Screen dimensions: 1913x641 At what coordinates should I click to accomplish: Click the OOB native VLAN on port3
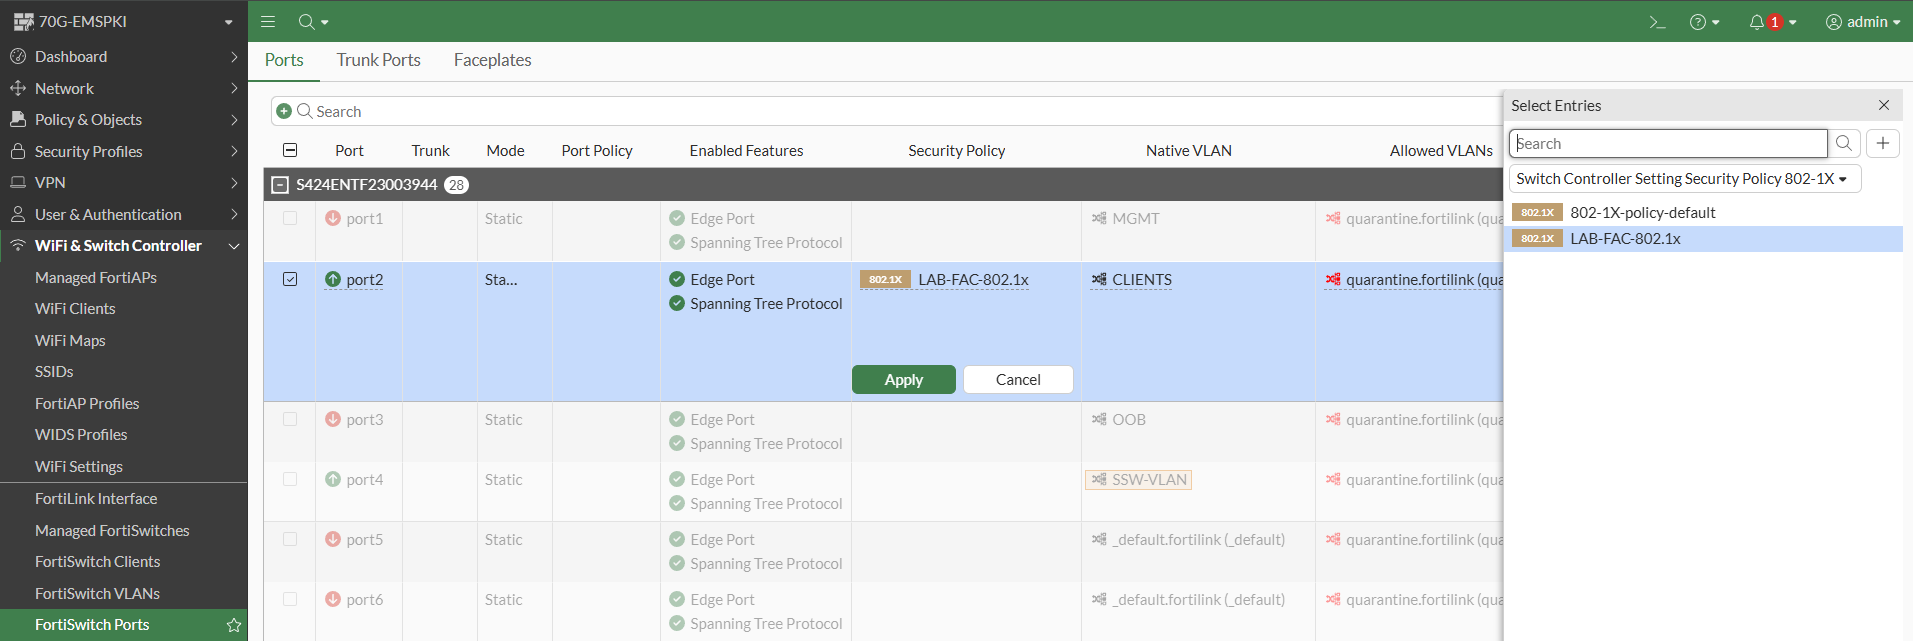coord(1129,419)
